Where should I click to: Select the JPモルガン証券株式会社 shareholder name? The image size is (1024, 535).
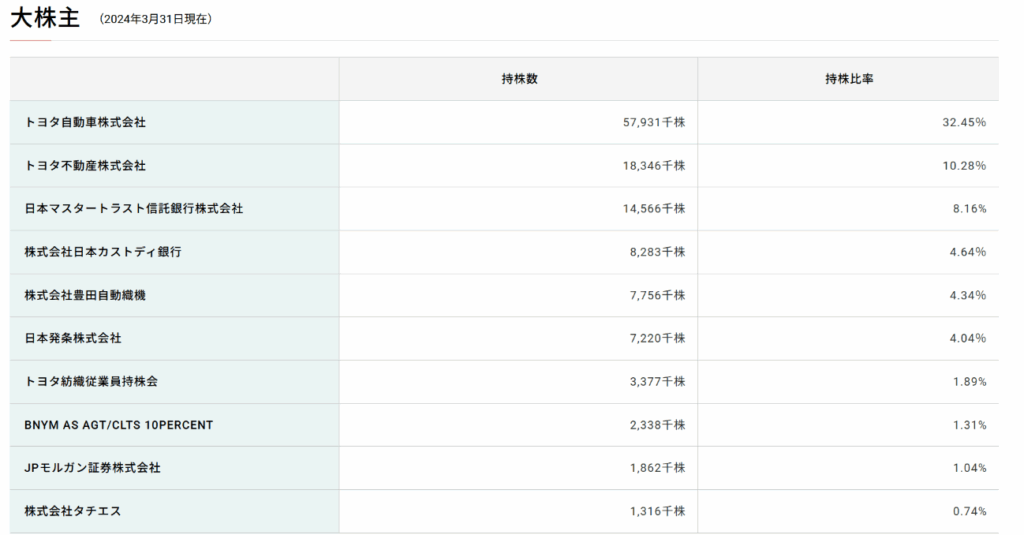click(x=92, y=468)
